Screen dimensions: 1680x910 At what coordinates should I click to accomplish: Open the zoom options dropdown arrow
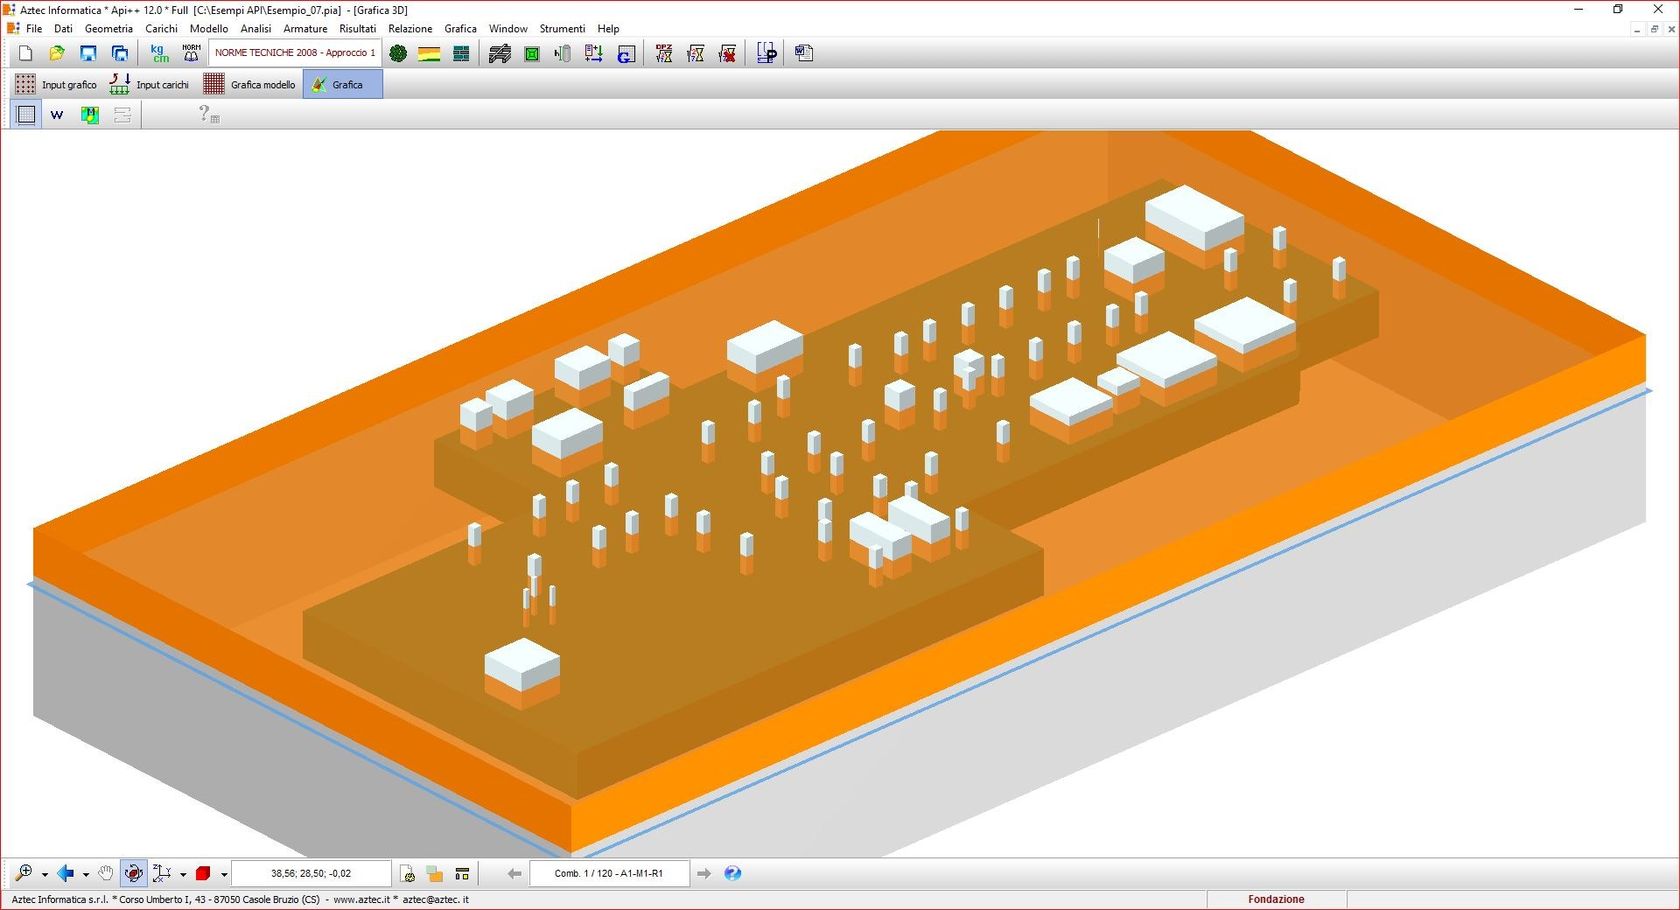click(x=44, y=873)
